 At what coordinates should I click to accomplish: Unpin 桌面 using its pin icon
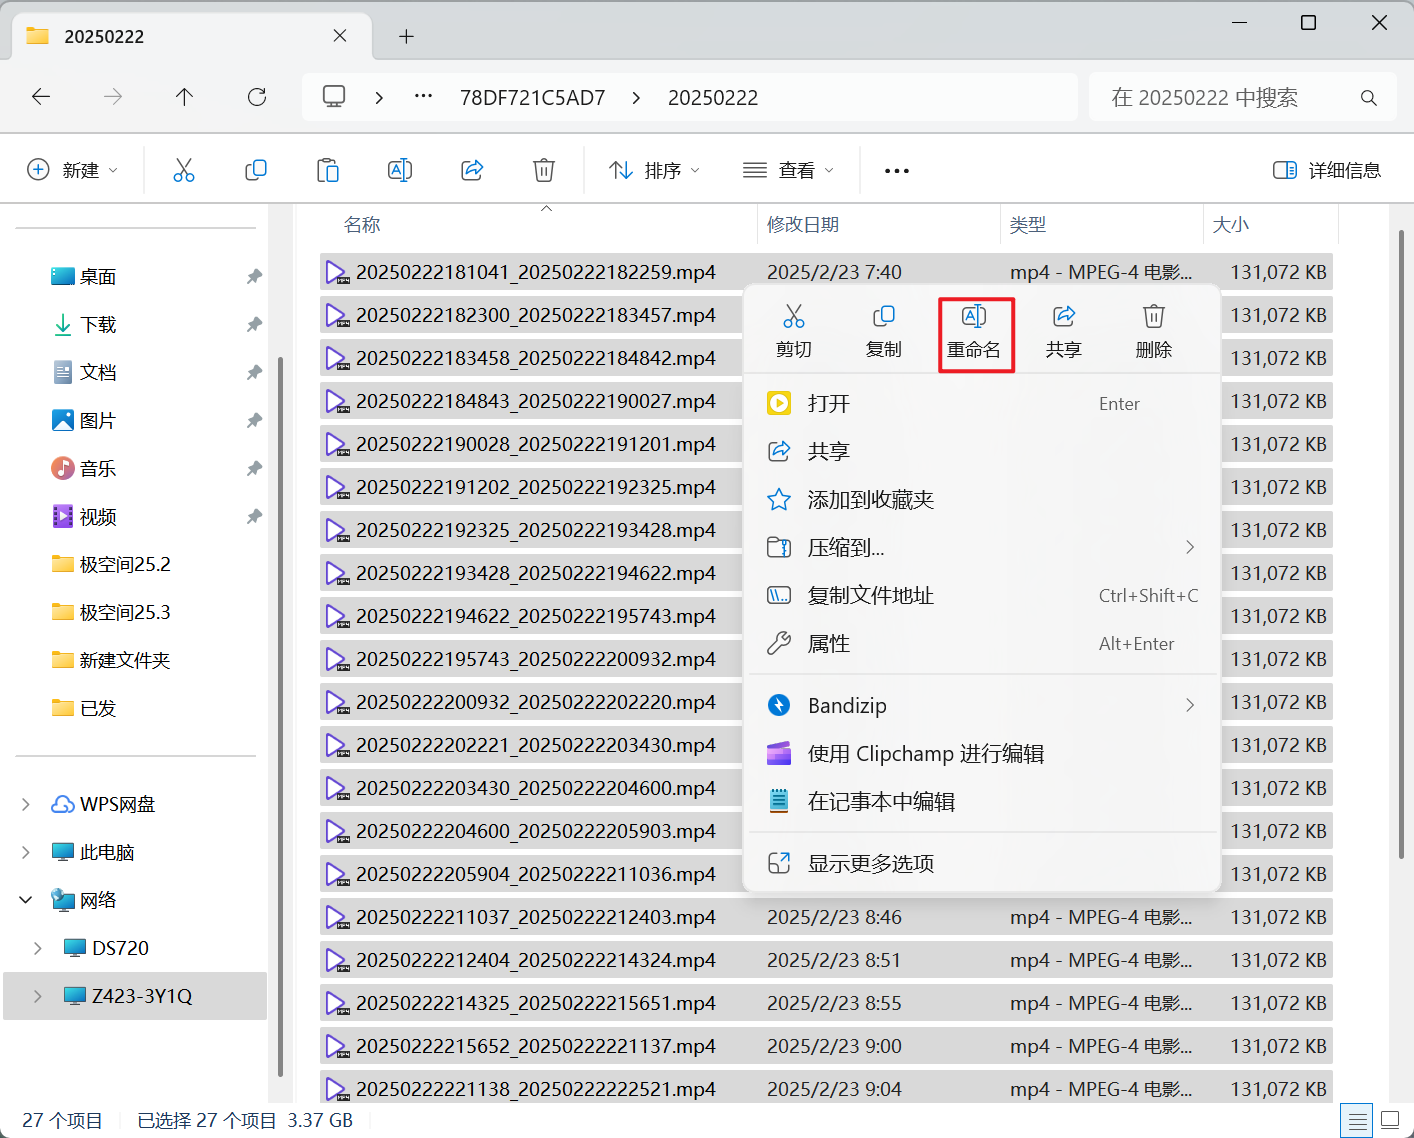(x=254, y=277)
